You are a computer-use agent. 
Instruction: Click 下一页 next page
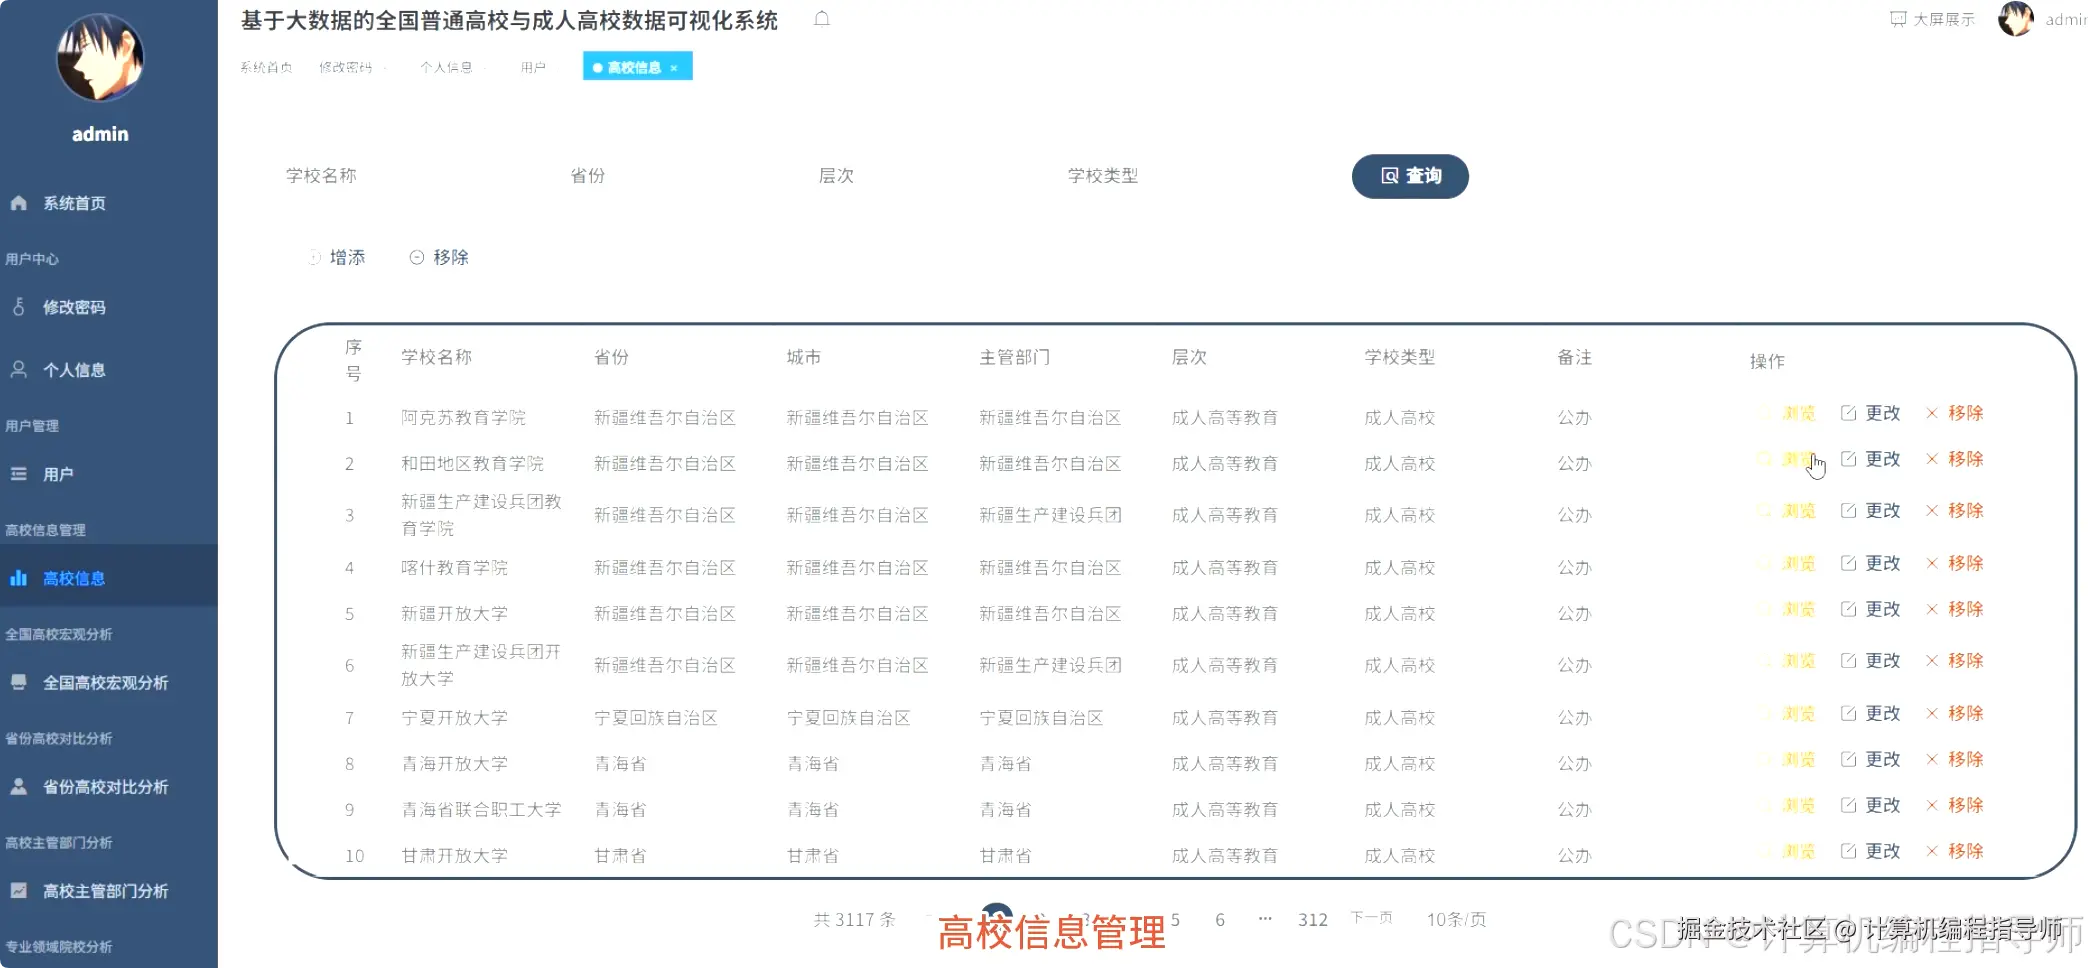1371,918
